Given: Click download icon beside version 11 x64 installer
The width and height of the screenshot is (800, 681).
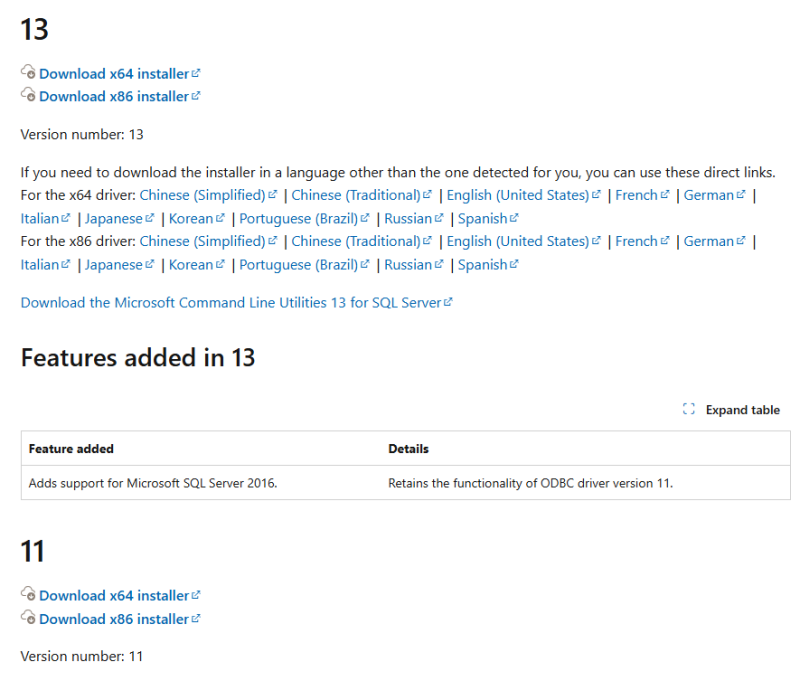Looking at the screenshot, I should pos(28,595).
